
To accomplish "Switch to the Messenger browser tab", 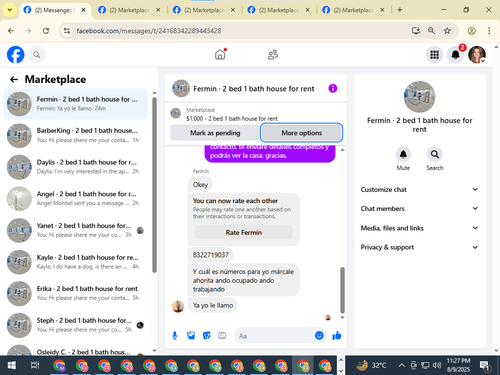I will [x=55, y=10].
